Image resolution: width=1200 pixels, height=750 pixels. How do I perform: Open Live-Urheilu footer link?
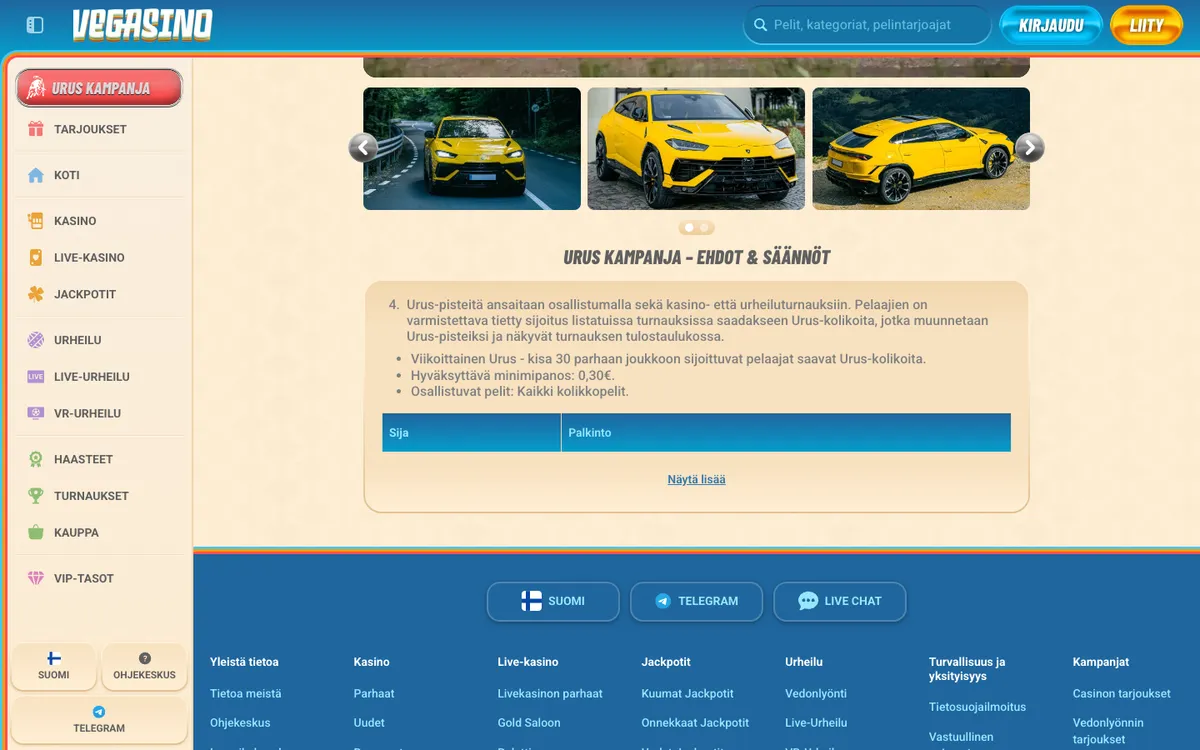[816, 722]
